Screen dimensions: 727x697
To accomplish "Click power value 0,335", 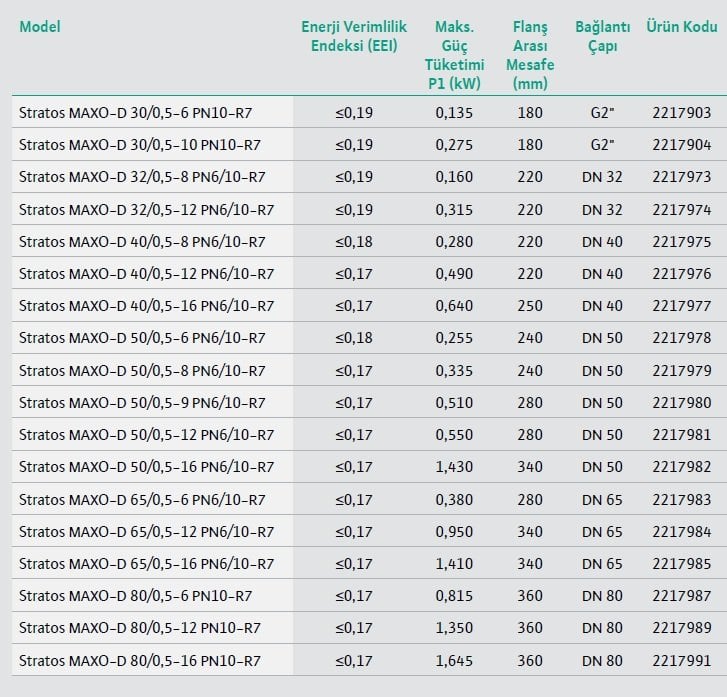I will (x=454, y=371).
